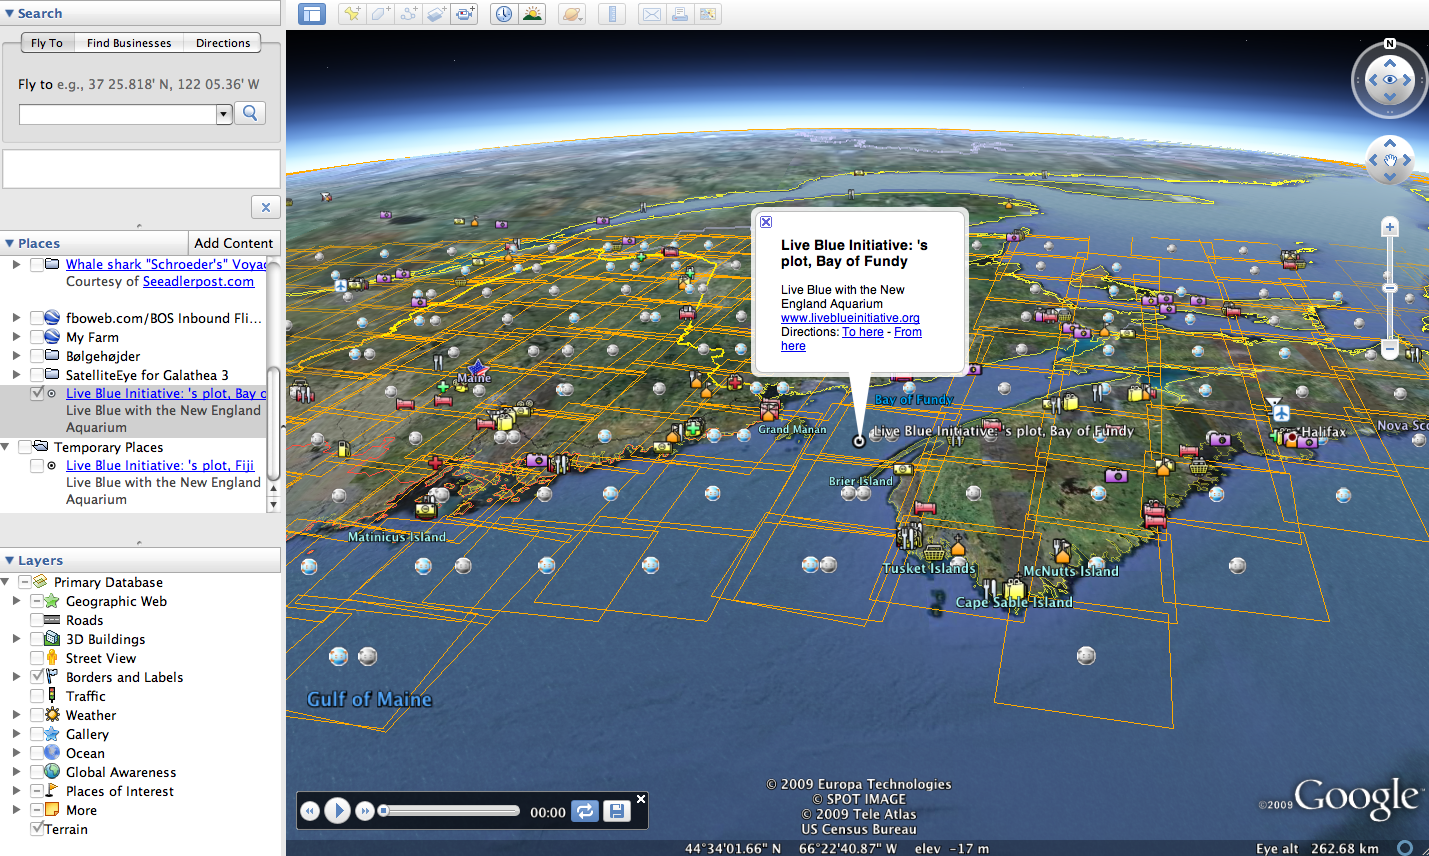Click the Record a Tour camera icon
The image size is (1429, 856).
464,14
